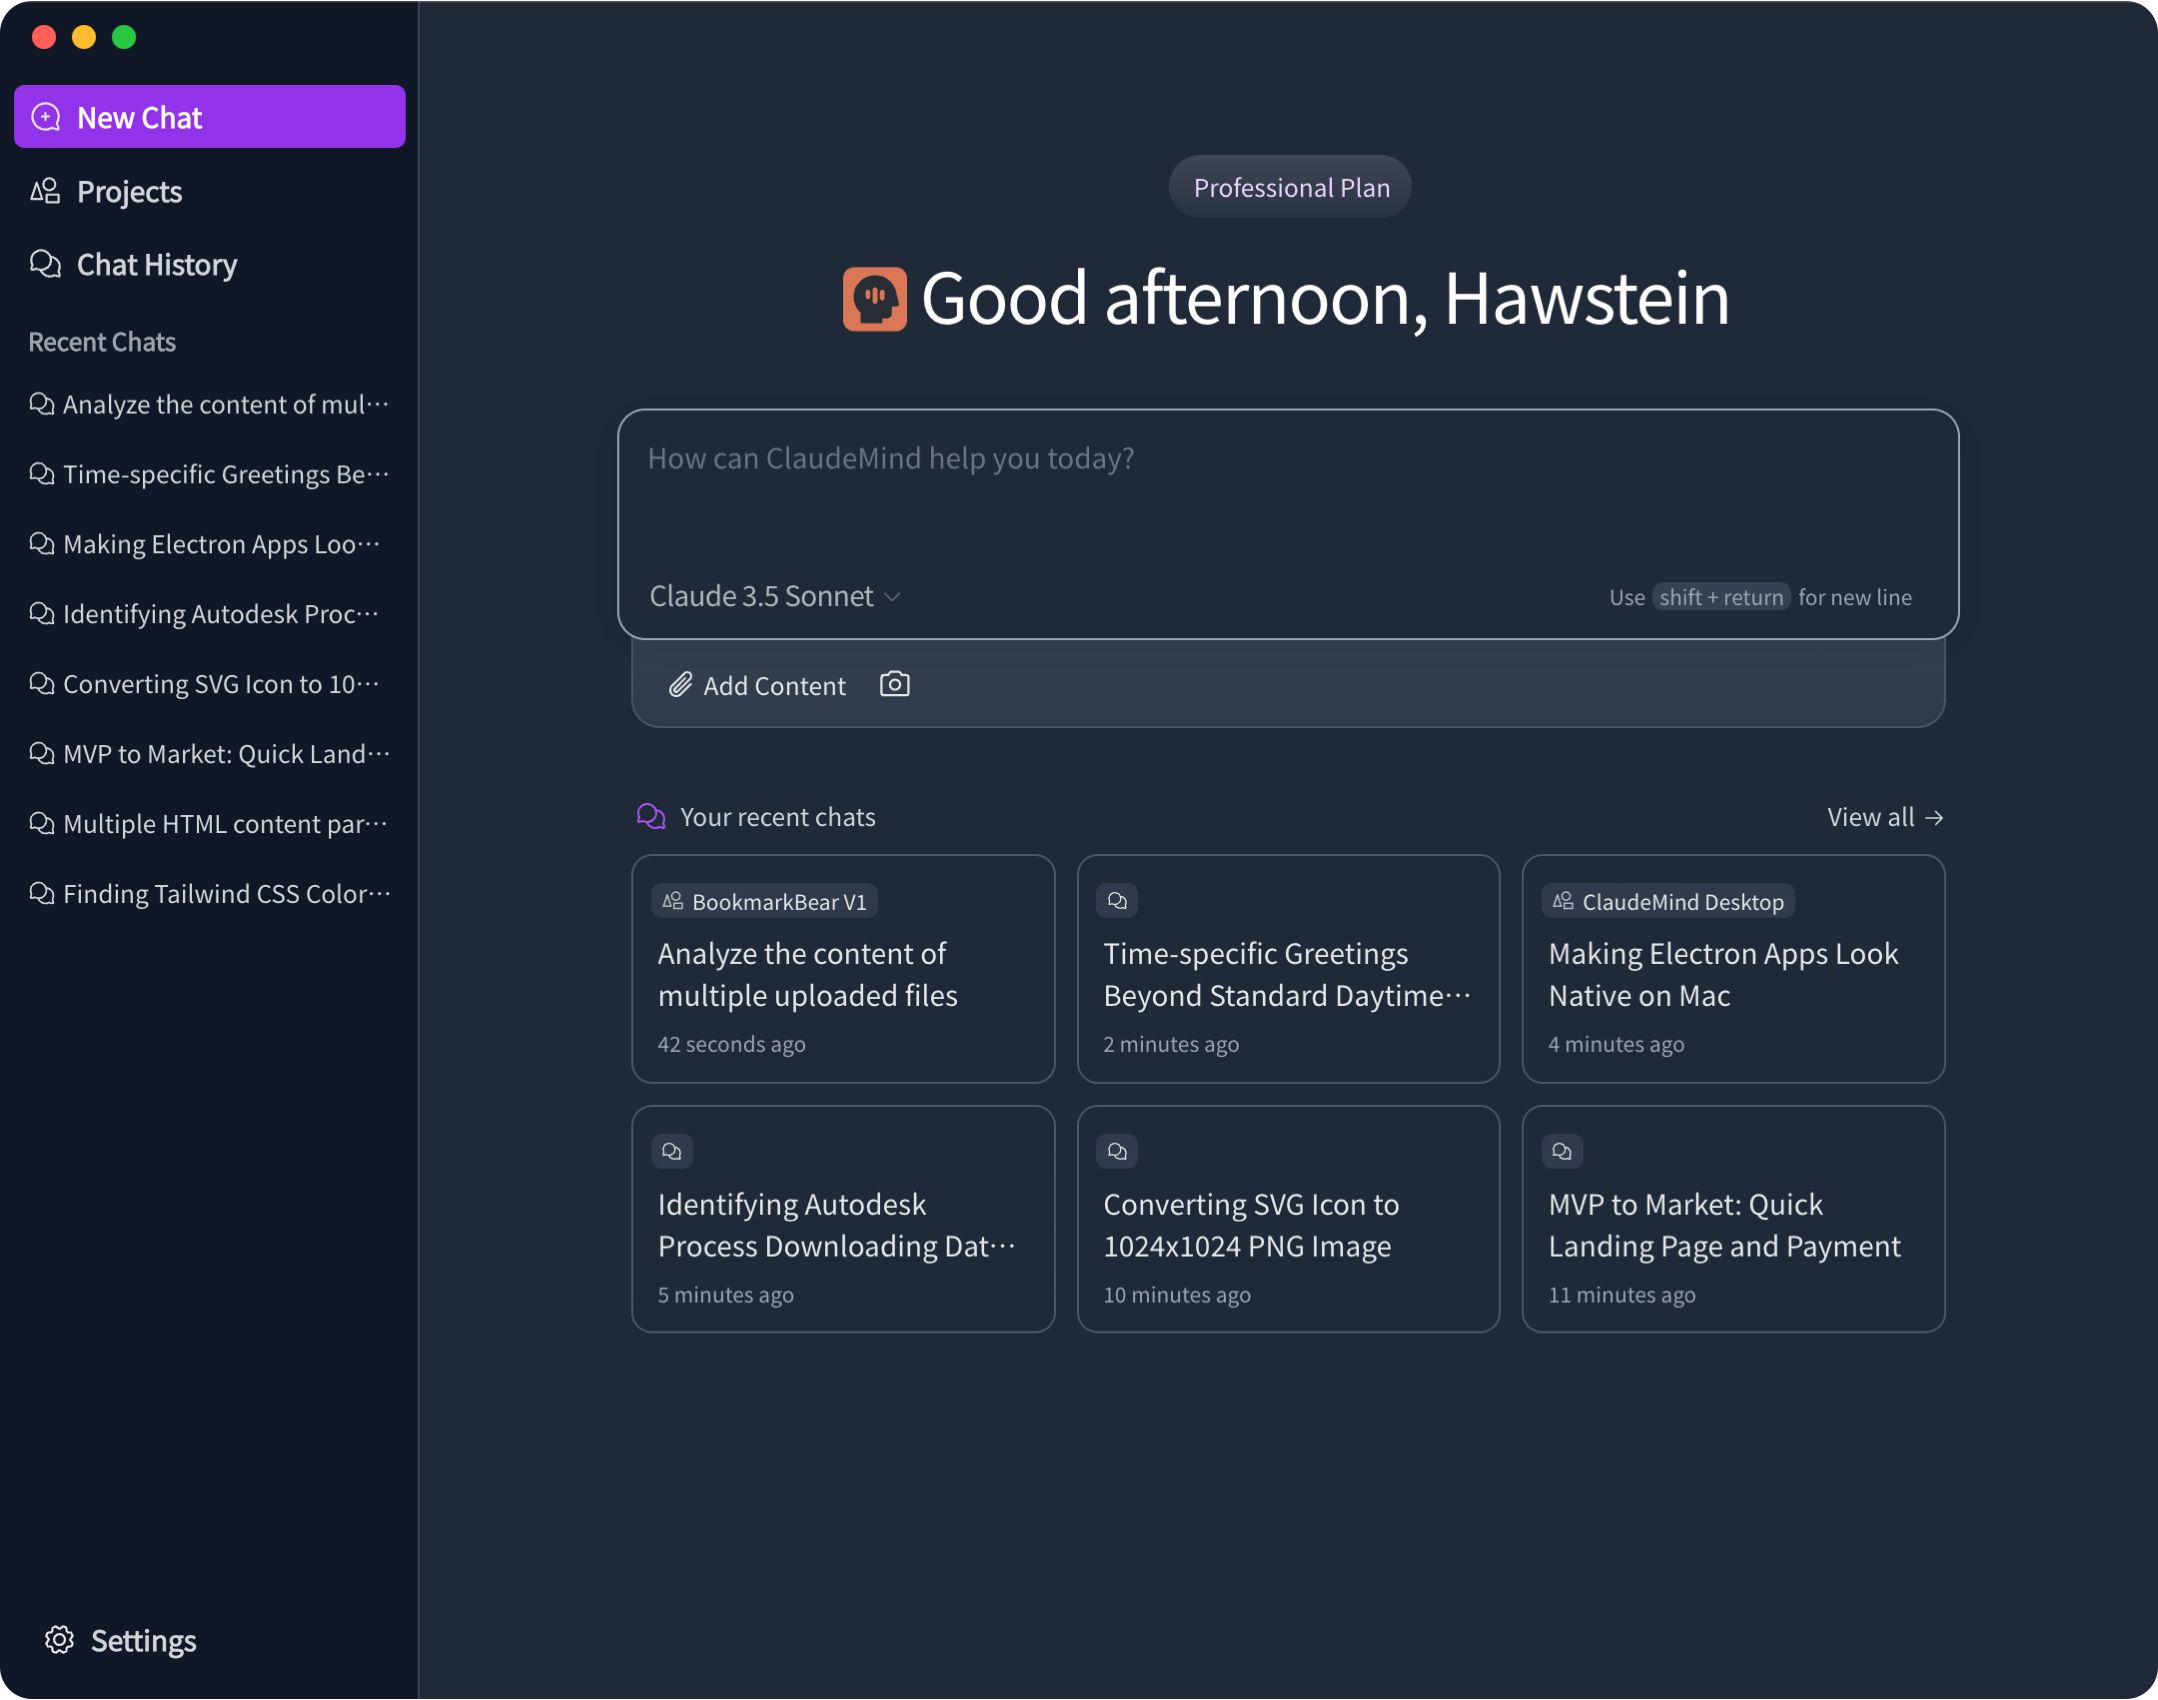
Task: Open the Claude 3.5 Sonnet model dropdown
Action: 772,596
